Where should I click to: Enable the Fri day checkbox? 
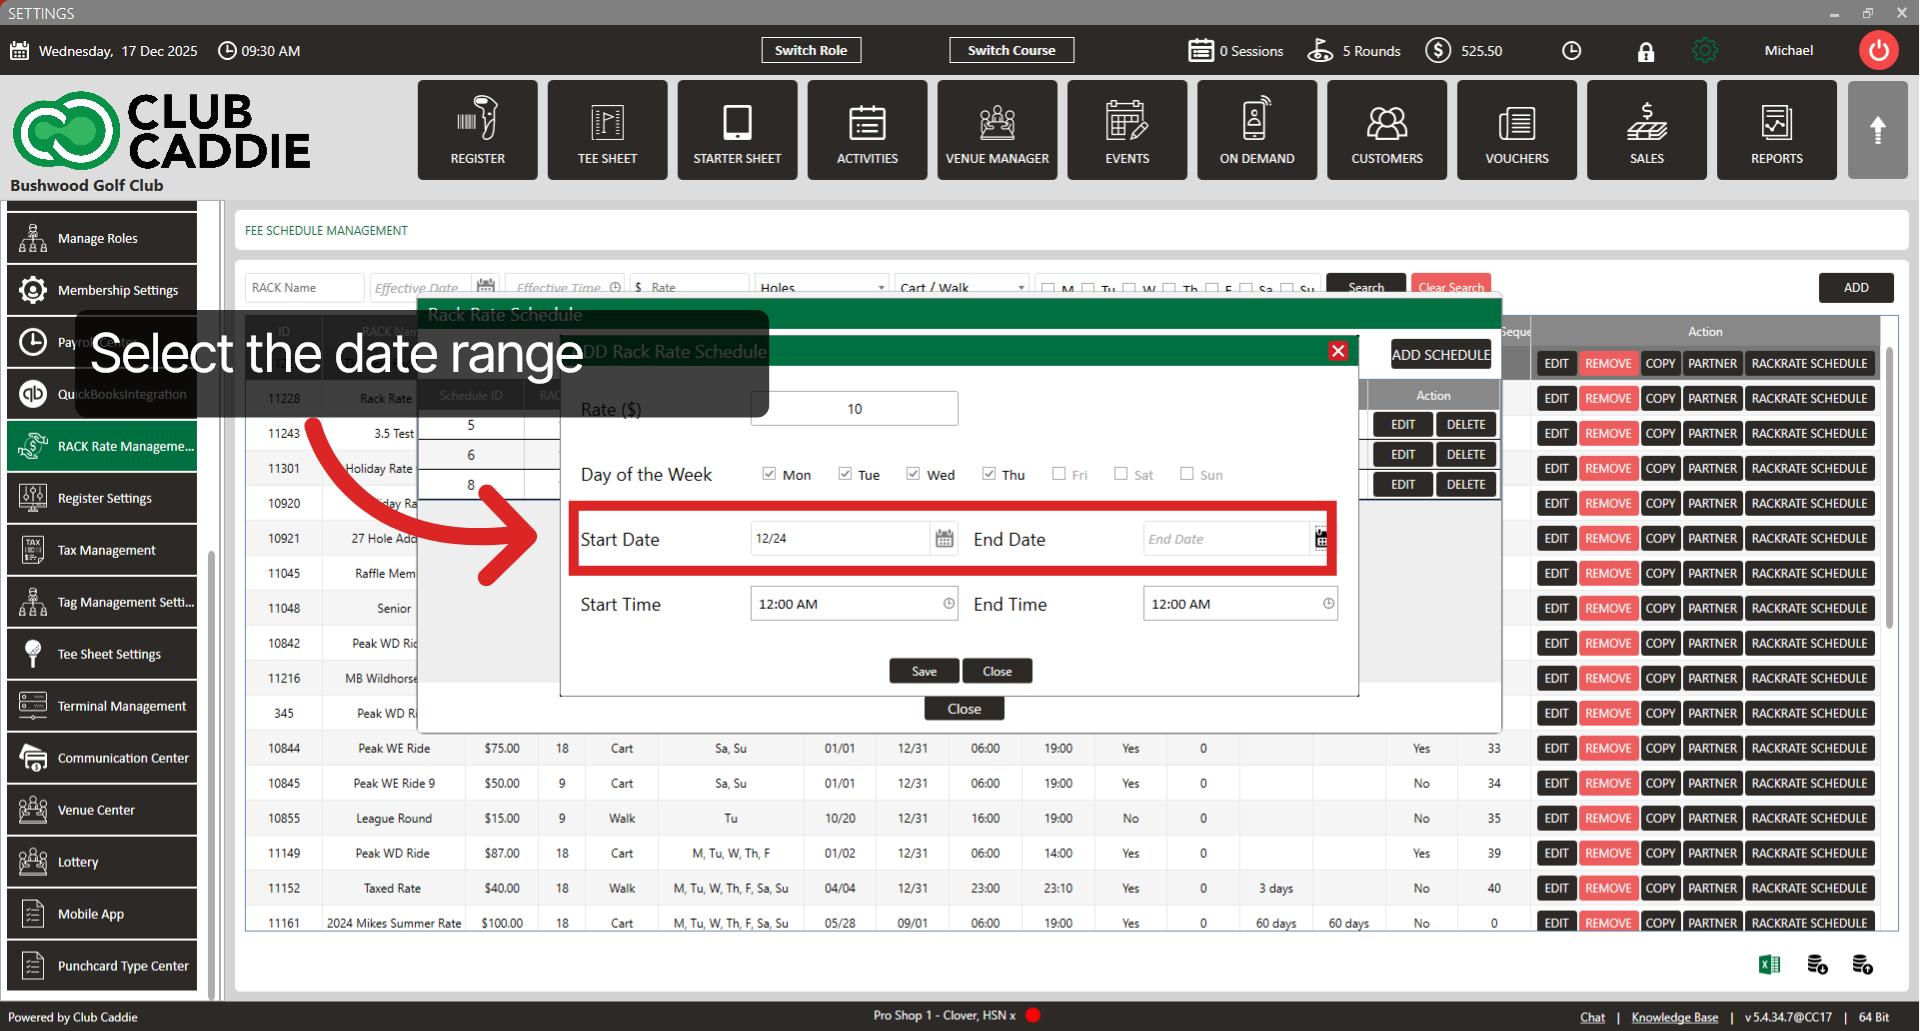pyautogui.click(x=1059, y=474)
